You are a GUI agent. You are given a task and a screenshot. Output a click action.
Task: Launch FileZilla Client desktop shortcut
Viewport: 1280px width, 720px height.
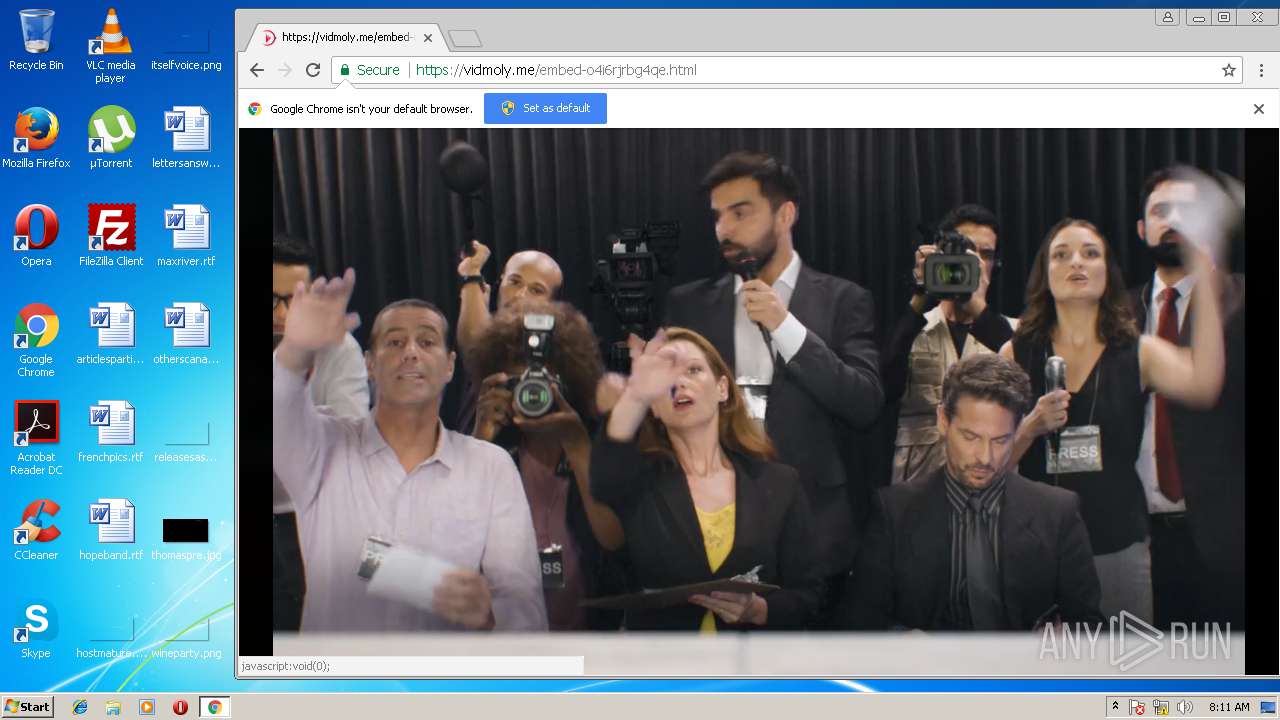click(x=111, y=236)
